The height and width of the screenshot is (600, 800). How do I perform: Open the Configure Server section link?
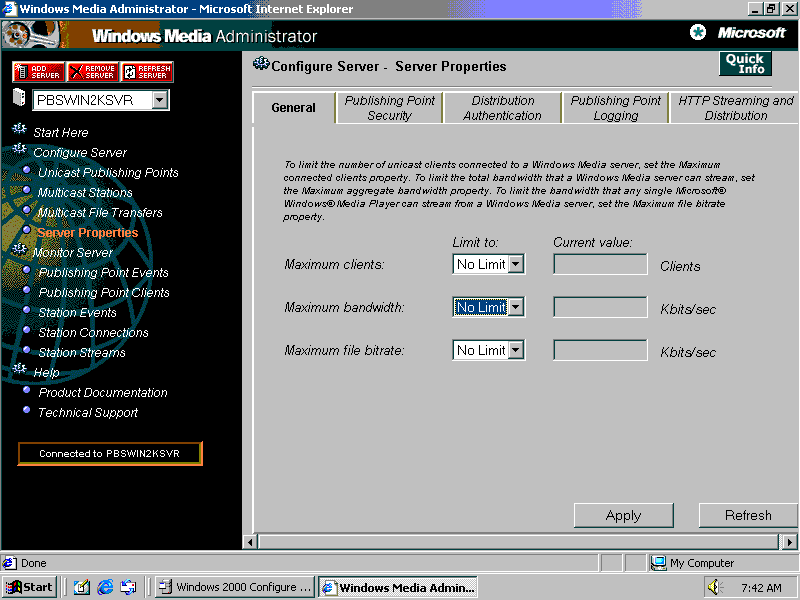(x=80, y=153)
